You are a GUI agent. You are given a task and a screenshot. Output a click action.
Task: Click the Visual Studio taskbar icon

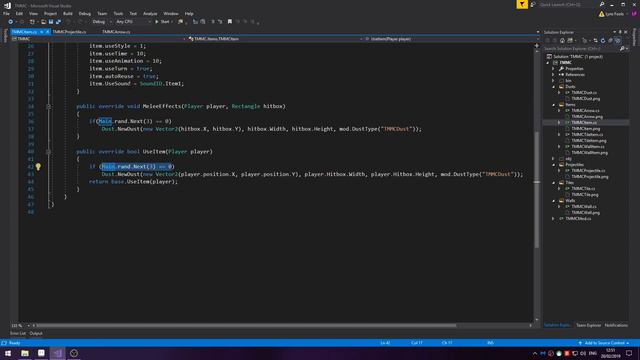(x=58, y=353)
